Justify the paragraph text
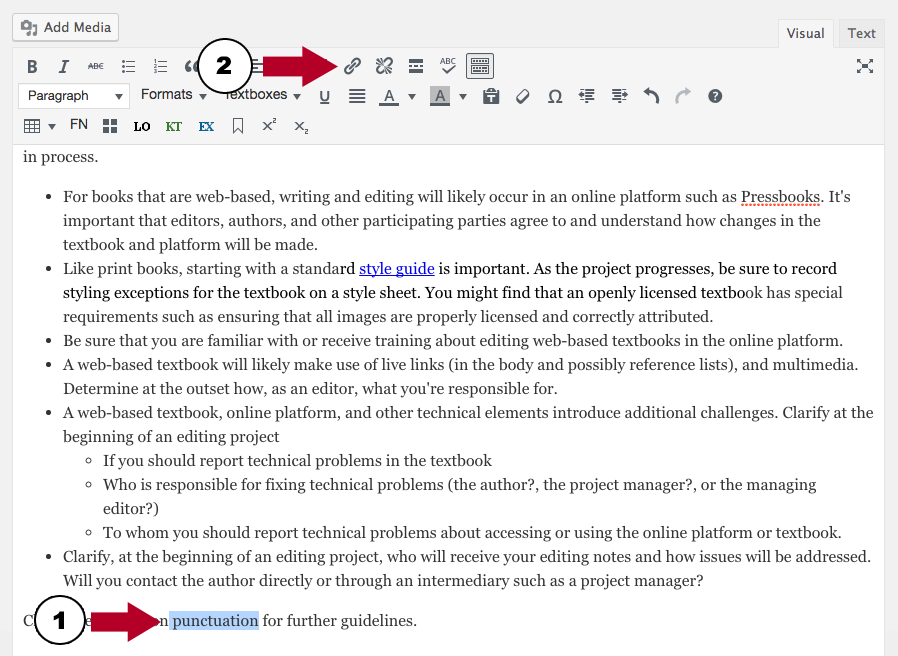The height and width of the screenshot is (656, 898). (357, 96)
